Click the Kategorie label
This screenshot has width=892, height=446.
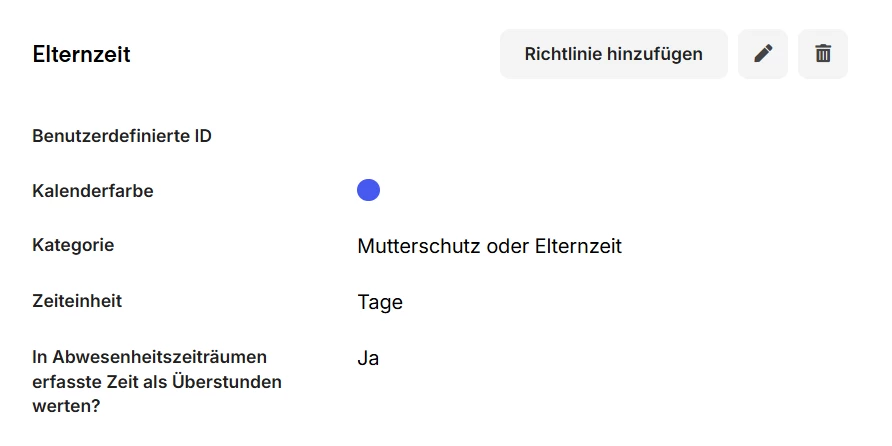tap(73, 245)
